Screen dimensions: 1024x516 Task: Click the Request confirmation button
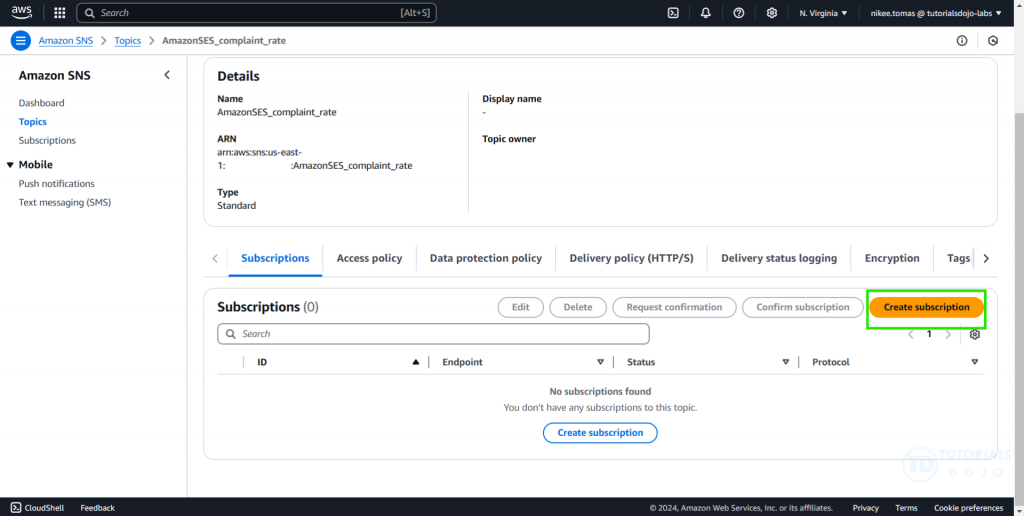pyautogui.click(x=674, y=307)
